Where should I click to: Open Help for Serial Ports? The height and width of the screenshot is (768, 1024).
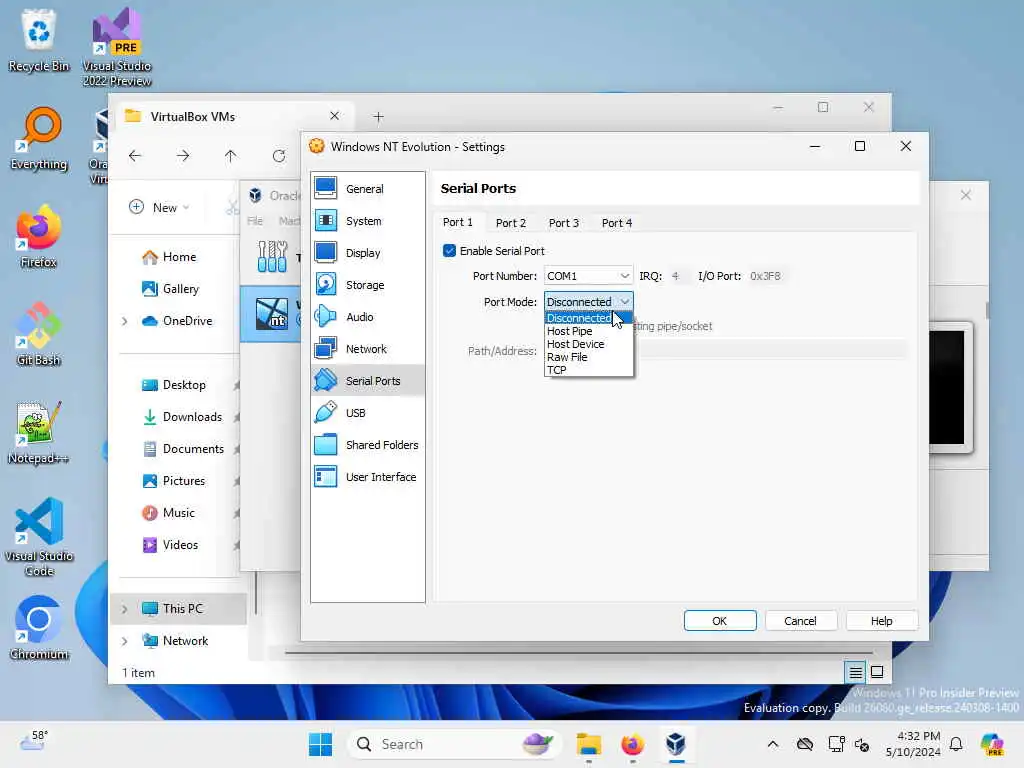[882, 621]
